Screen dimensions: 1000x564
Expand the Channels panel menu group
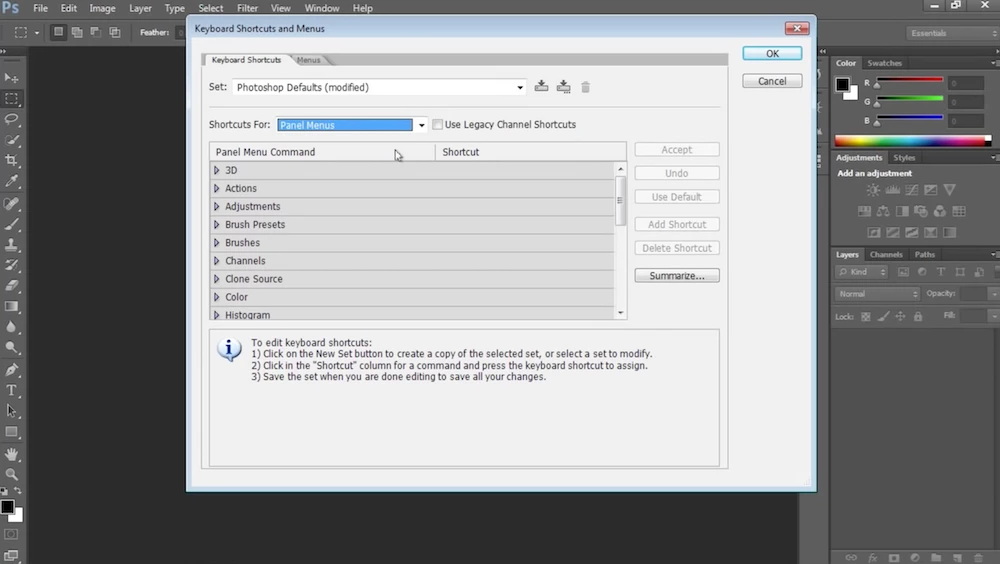(216, 261)
